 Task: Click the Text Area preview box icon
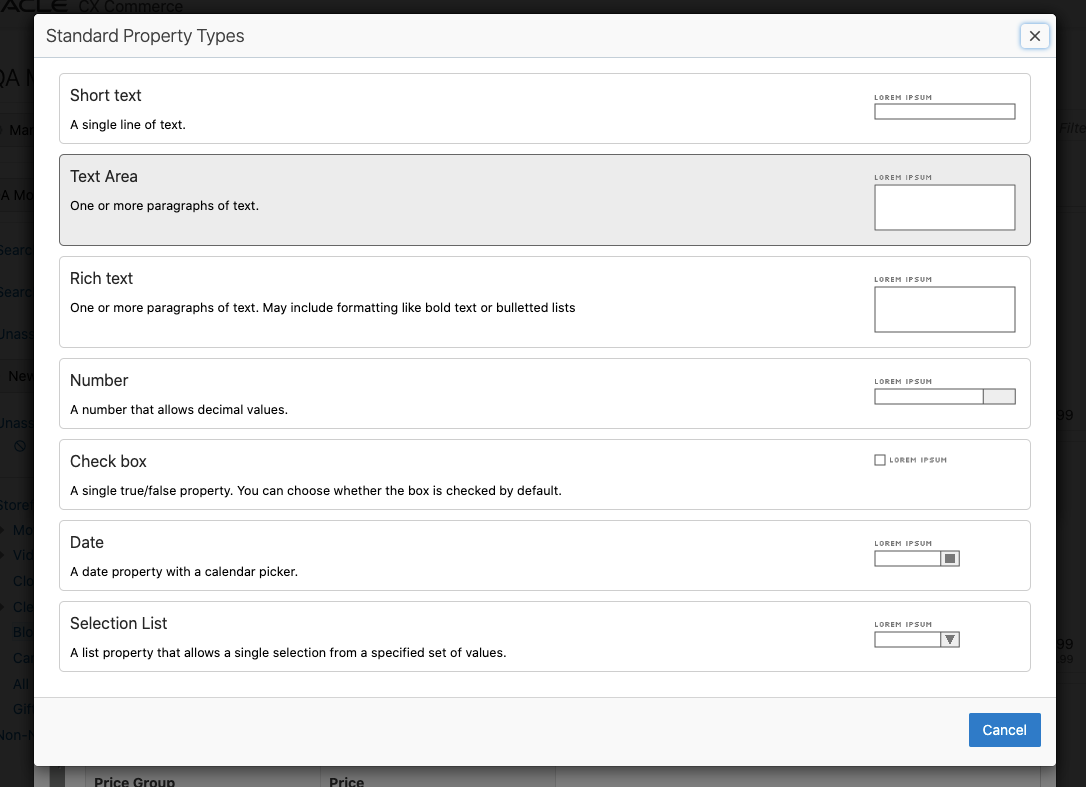[x=944, y=207]
